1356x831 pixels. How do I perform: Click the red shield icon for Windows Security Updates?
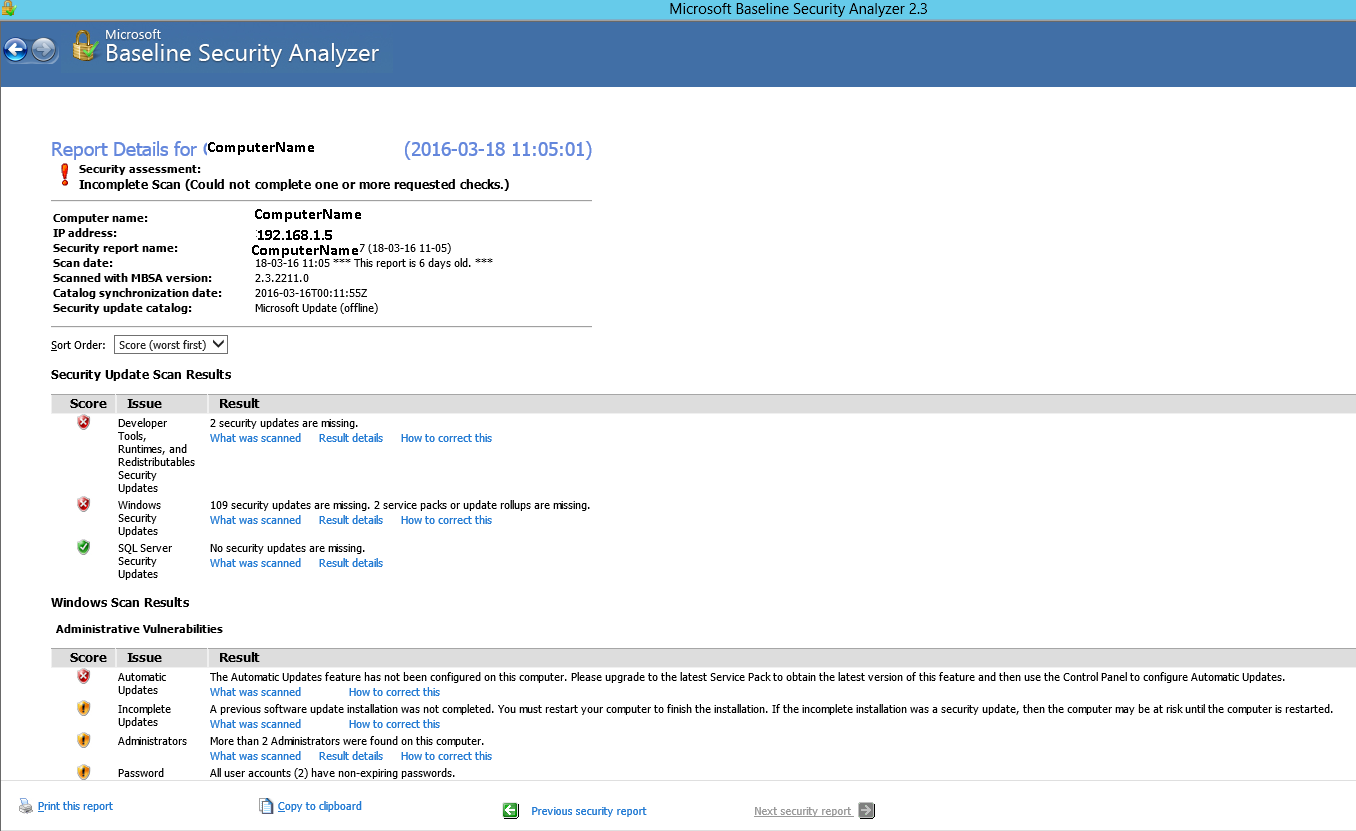84,505
